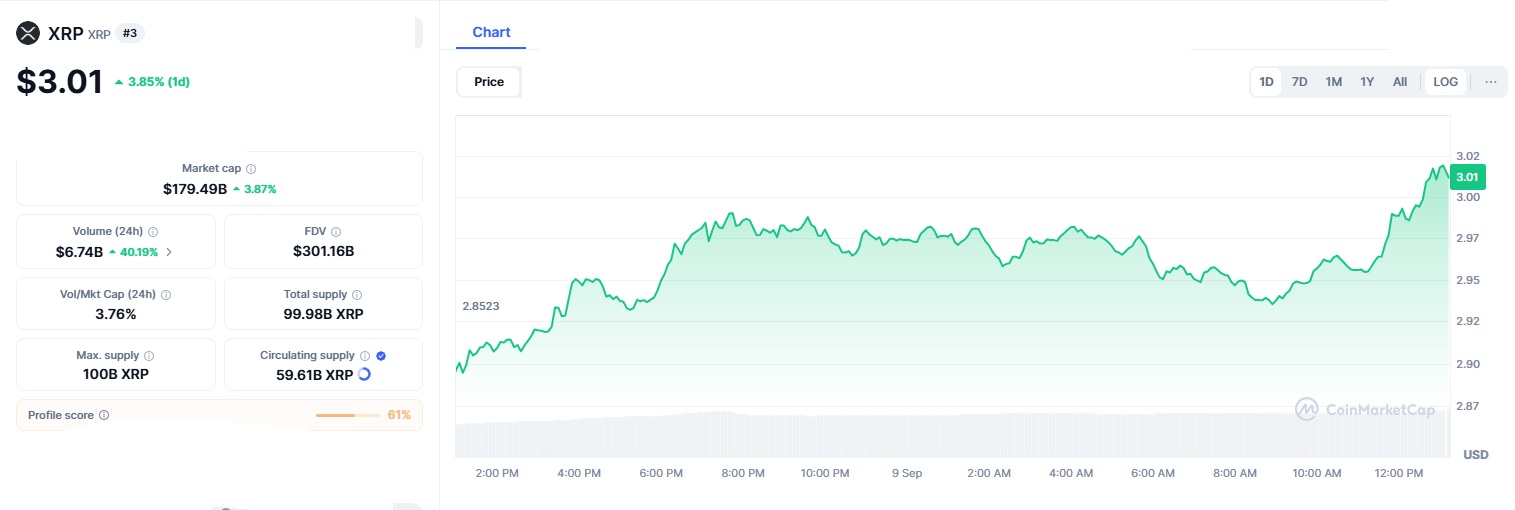Click the $6.74B volume value
The image size is (1515, 510).
coord(79,252)
